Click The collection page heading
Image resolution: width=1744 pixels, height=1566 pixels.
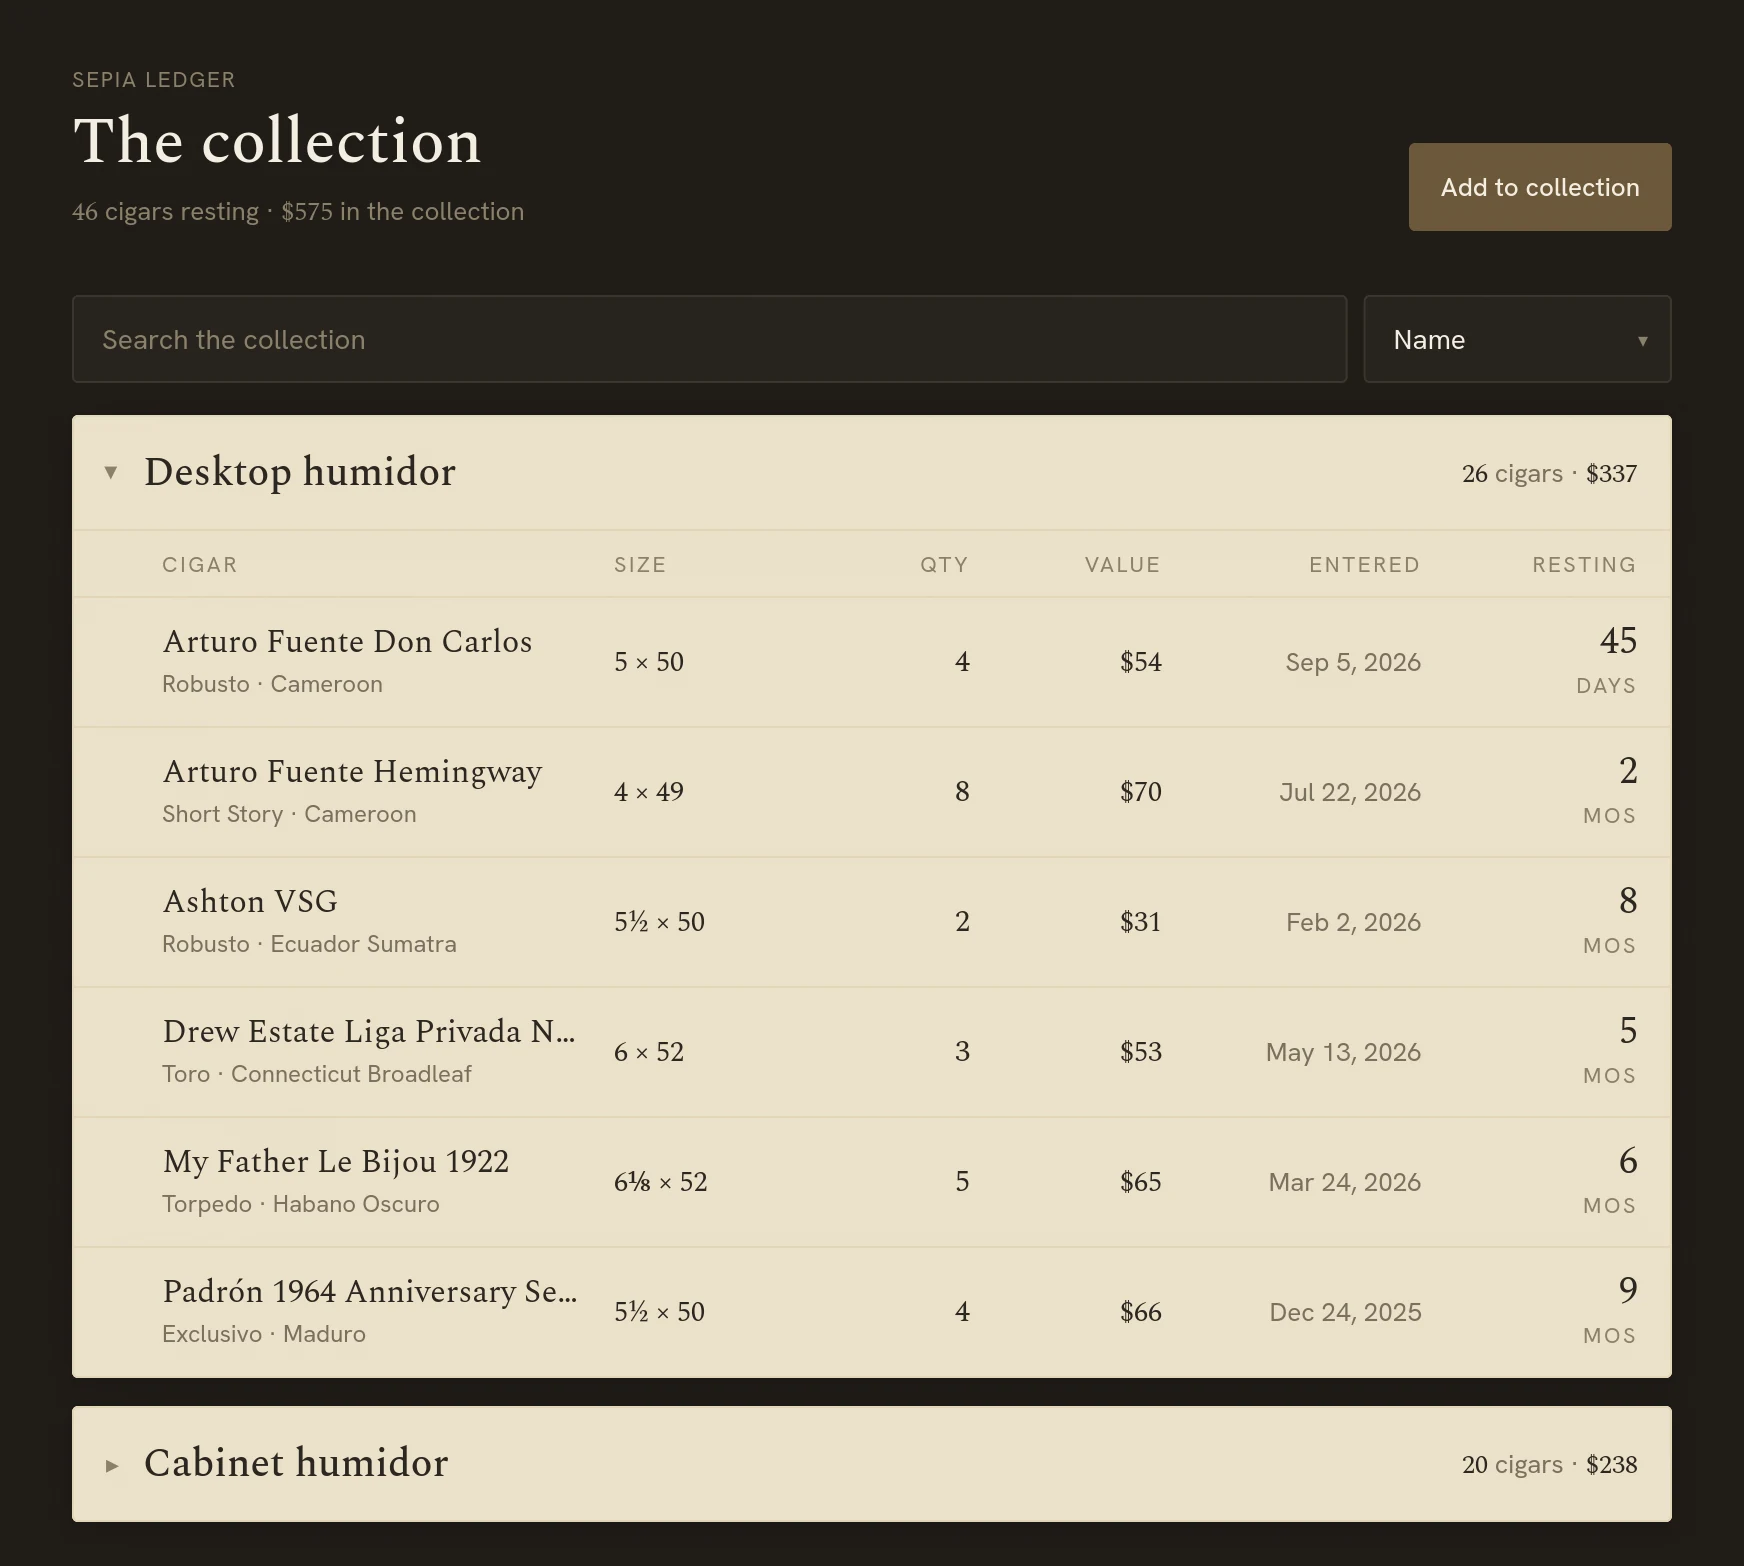pos(277,140)
